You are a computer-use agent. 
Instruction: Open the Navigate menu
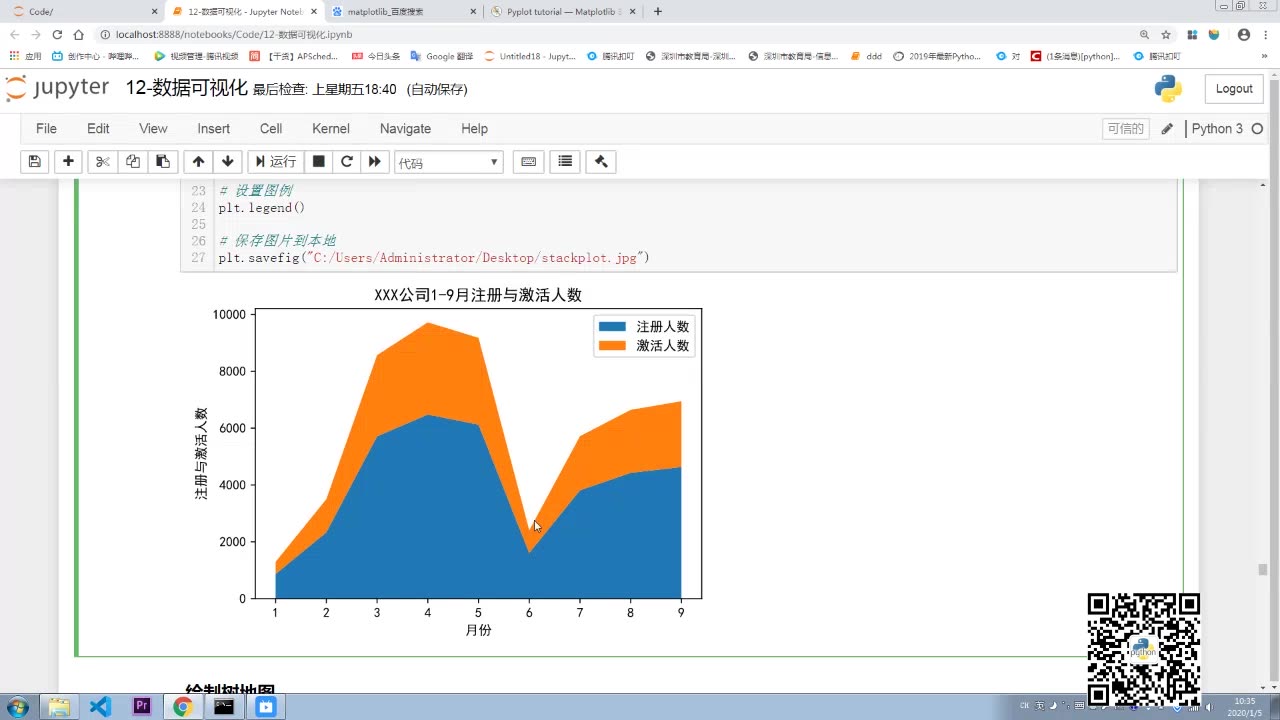pyautogui.click(x=405, y=129)
